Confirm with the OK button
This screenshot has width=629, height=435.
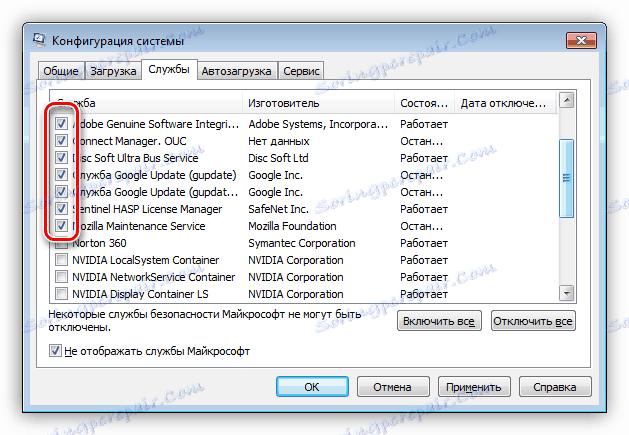coord(312,387)
